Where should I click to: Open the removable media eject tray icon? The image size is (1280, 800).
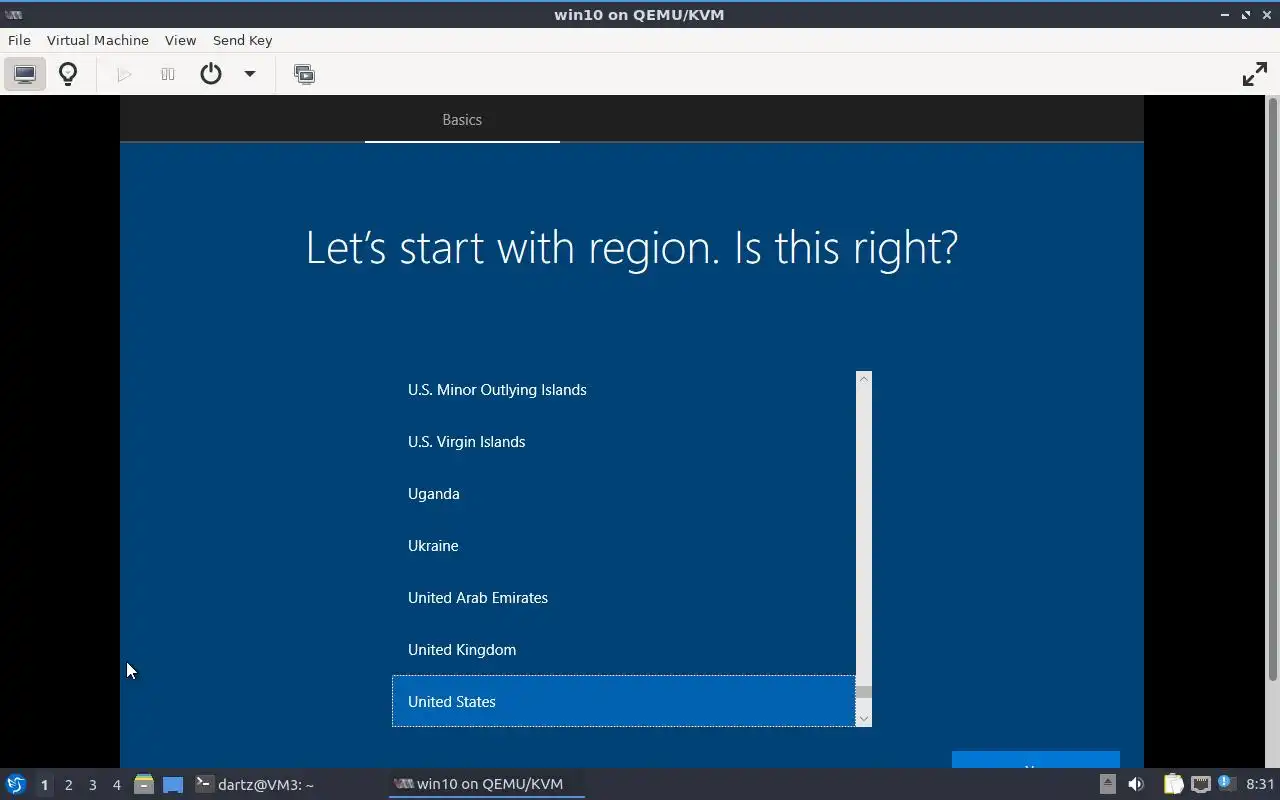(1107, 784)
